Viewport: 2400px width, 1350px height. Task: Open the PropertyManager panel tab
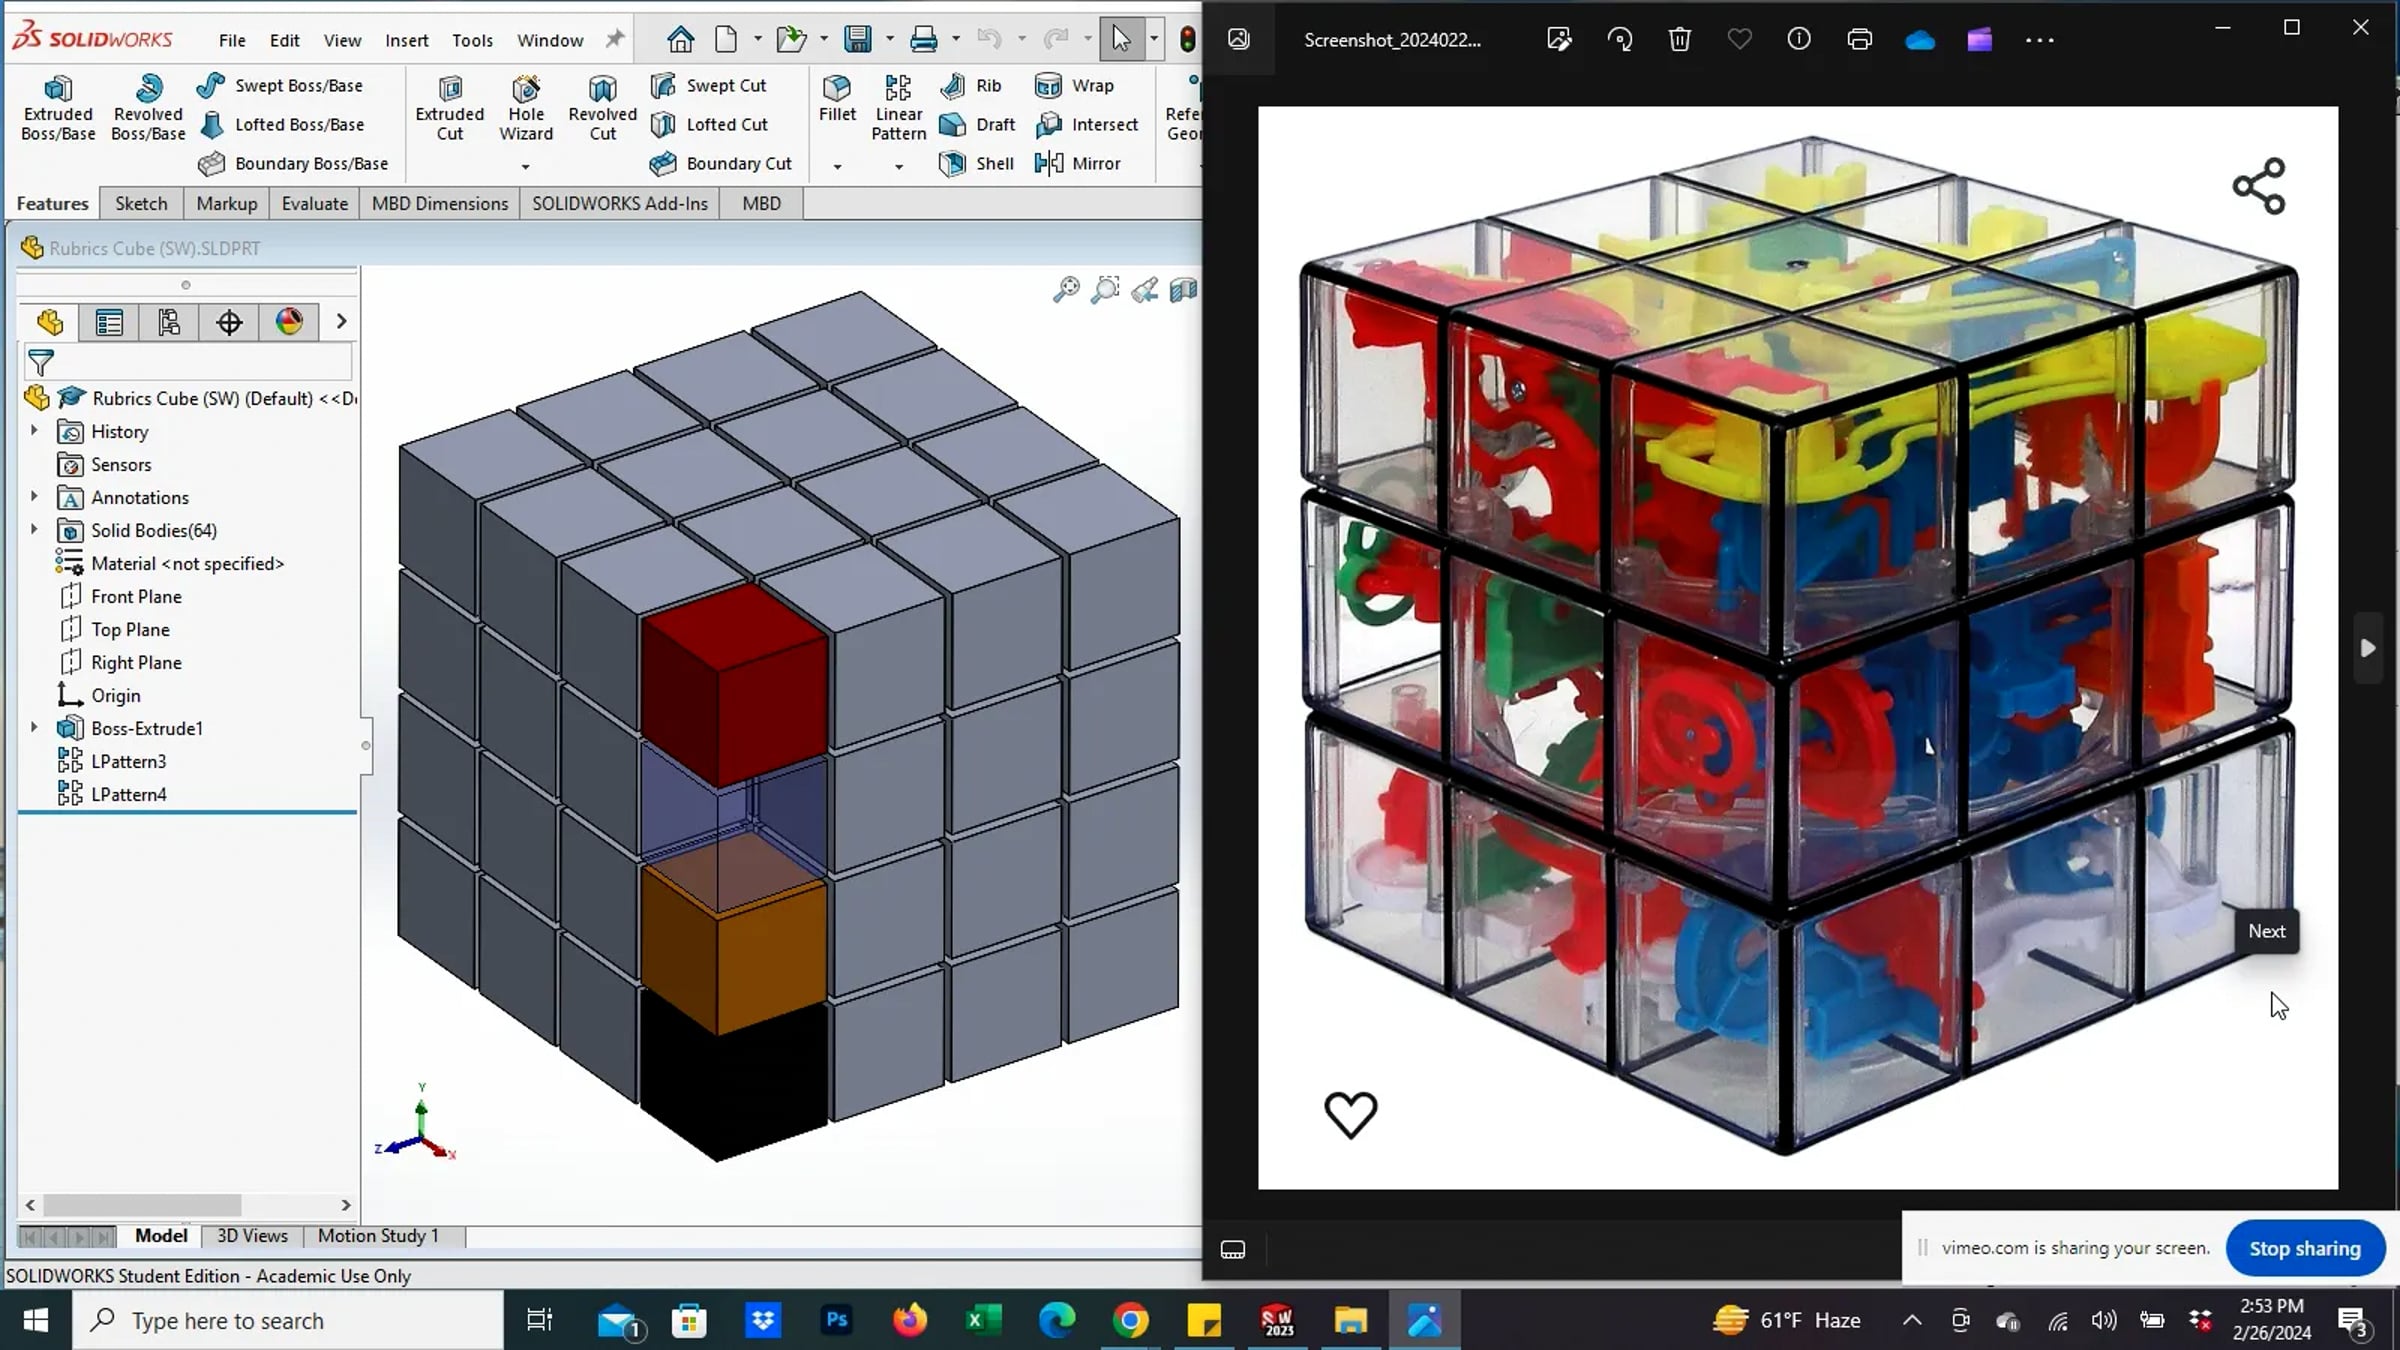pyautogui.click(x=109, y=322)
